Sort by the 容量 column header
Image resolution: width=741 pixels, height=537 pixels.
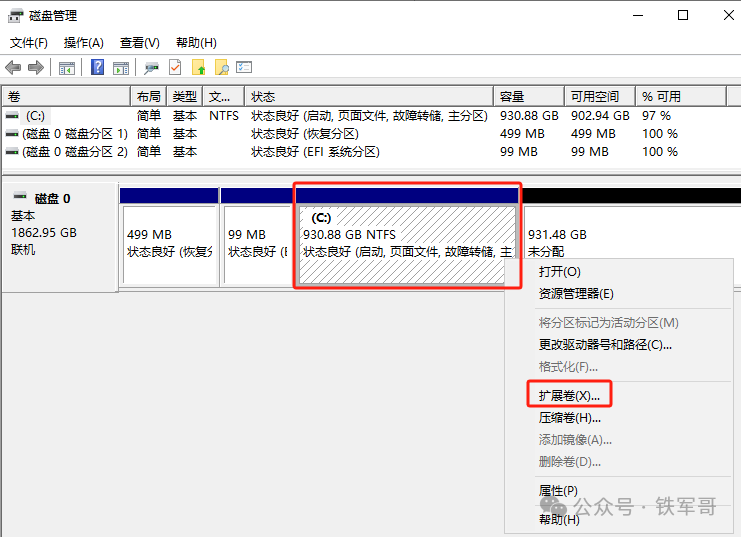pyautogui.click(x=529, y=97)
